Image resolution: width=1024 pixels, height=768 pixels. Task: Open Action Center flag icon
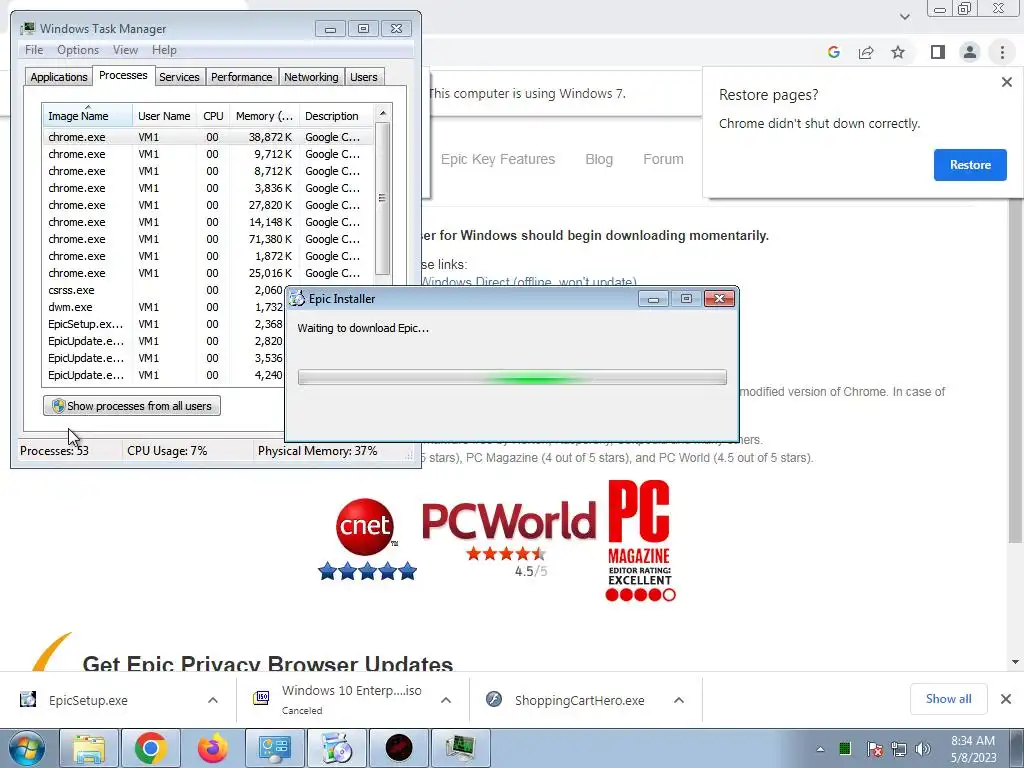tap(874, 749)
